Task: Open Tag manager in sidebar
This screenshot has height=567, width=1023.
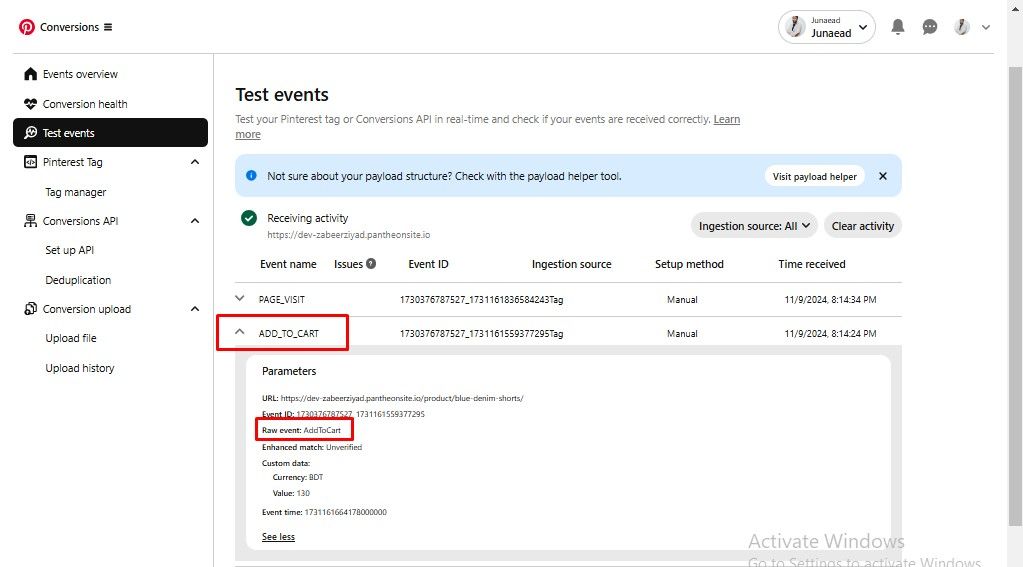Action: (x=75, y=192)
